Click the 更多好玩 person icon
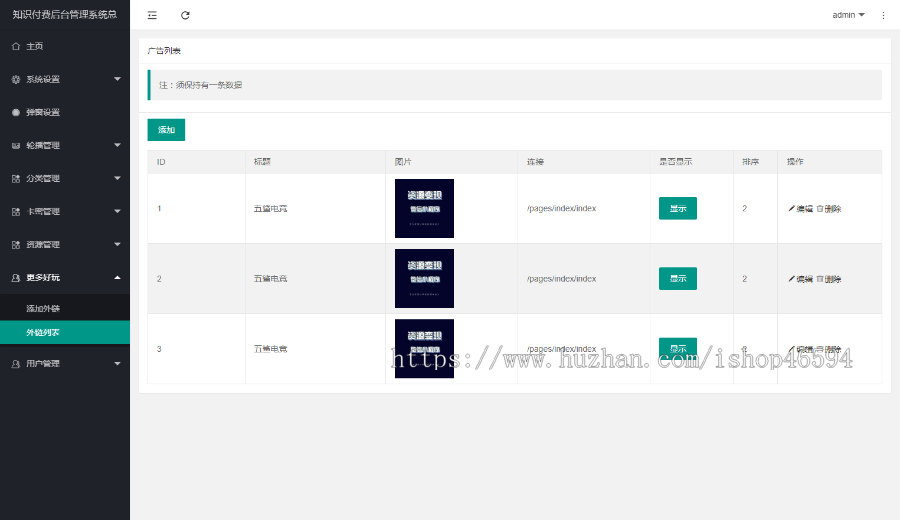This screenshot has width=900, height=520. (x=16, y=278)
